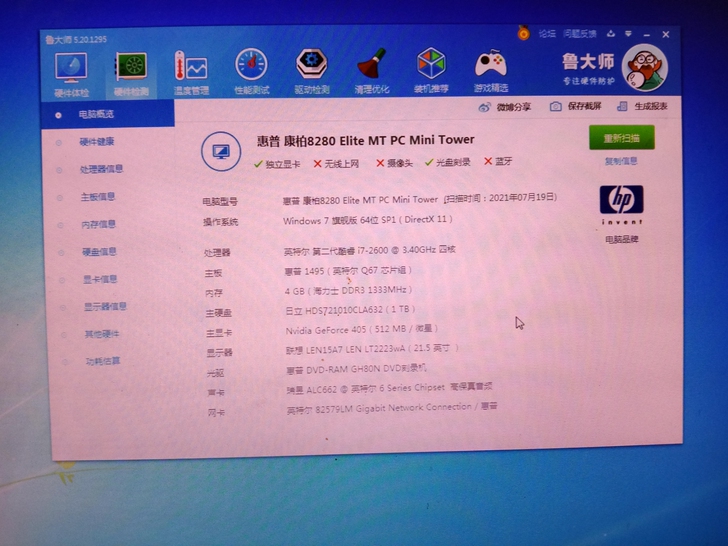Open 温度管理 temperature management
This screenshot has width=728, height=546.
pos(191,73)
